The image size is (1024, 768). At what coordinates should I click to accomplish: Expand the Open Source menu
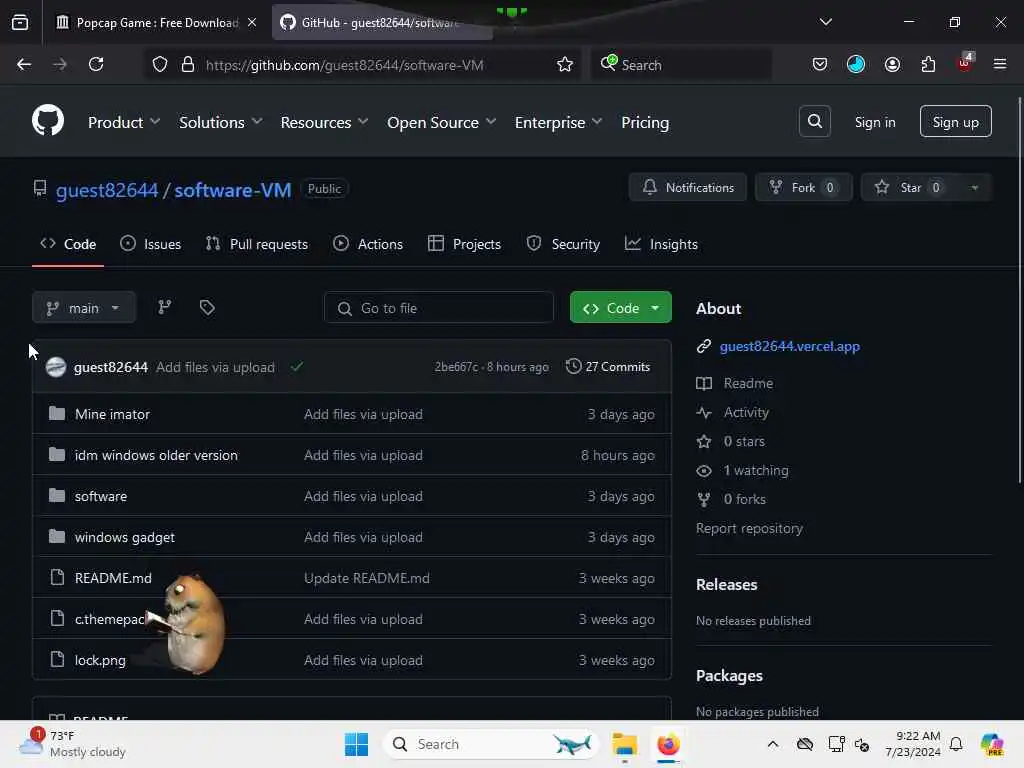(x=441, y=122)
